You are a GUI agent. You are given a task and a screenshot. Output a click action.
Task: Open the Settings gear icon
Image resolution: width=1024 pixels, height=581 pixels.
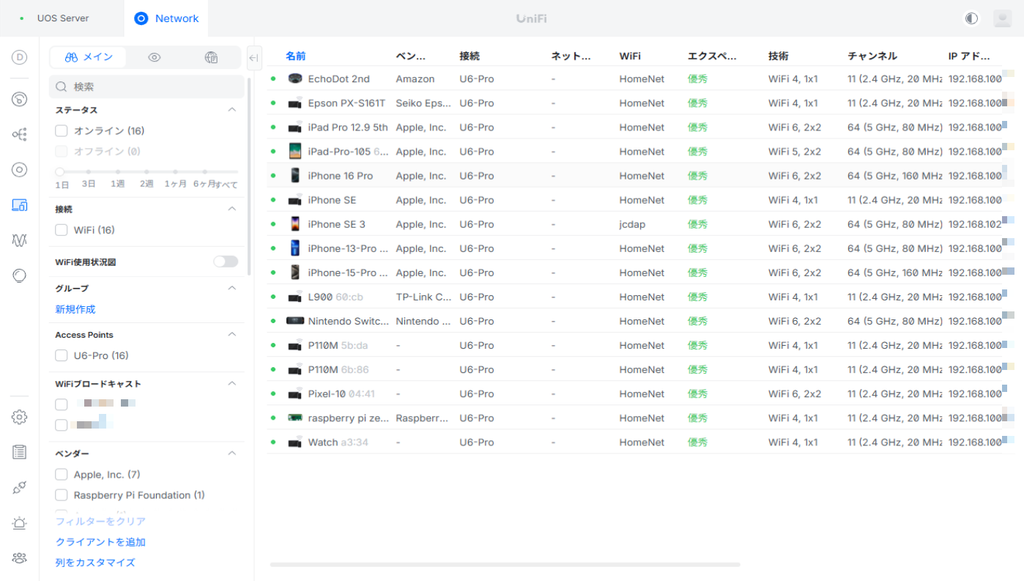20,417
